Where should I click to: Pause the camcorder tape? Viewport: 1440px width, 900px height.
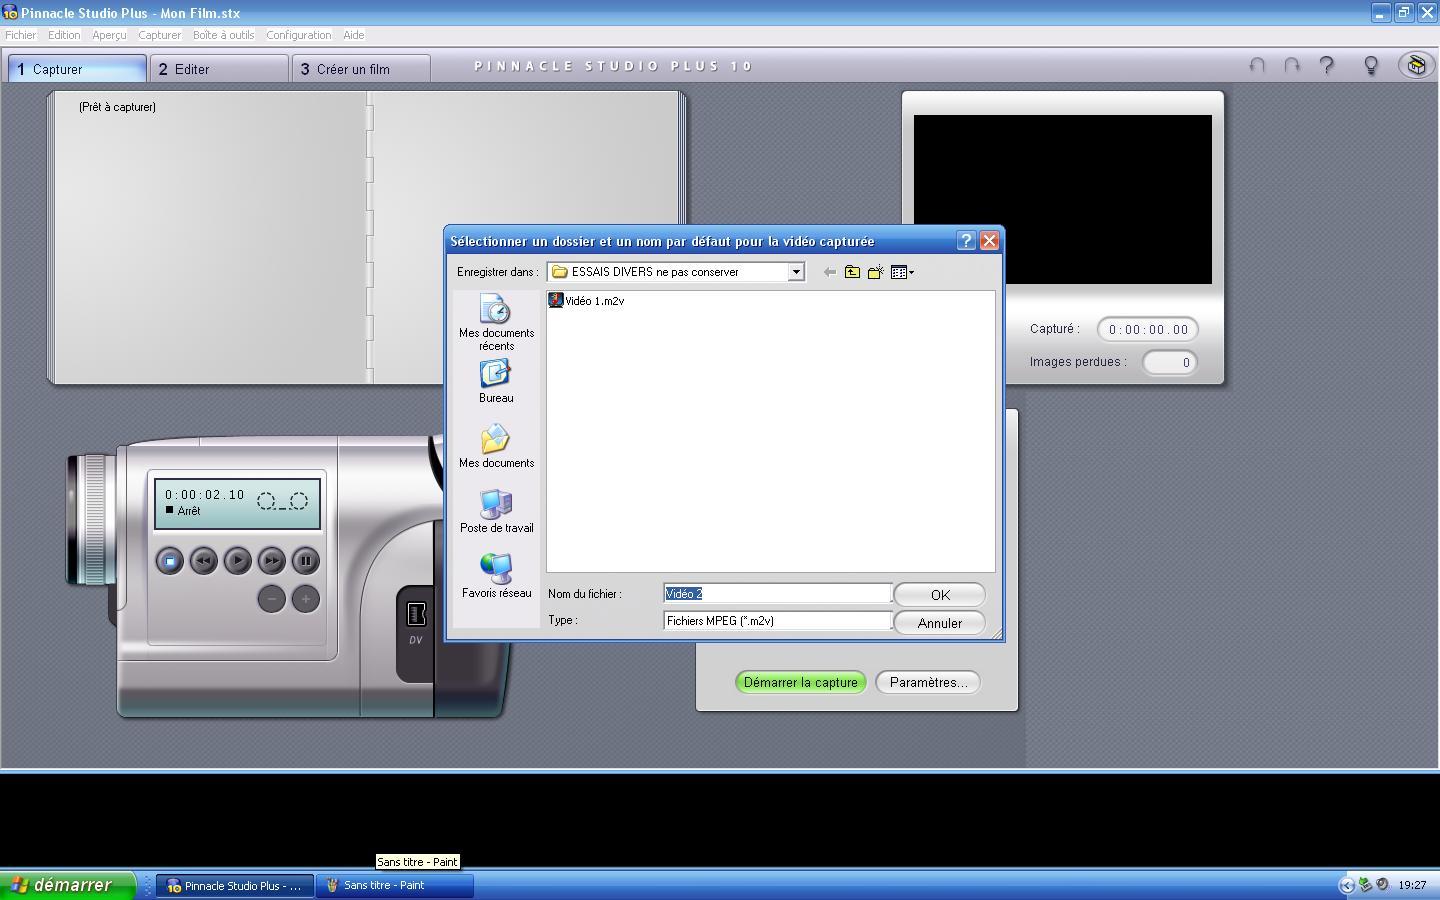pos(306,561)
